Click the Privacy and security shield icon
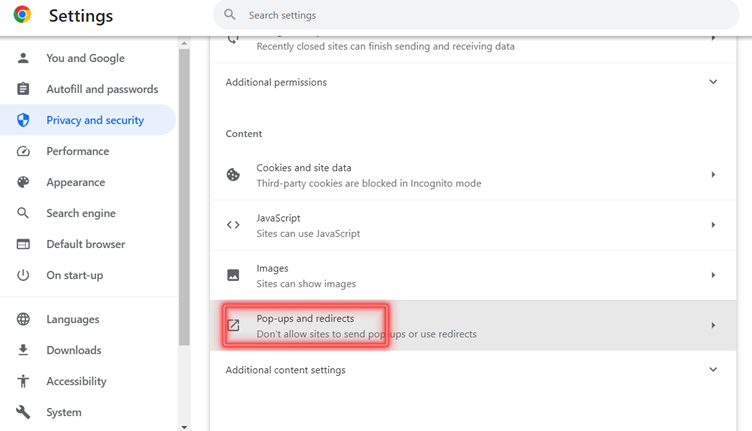The height and width of the screenshot is (431, 752). (x=23, y=120)
